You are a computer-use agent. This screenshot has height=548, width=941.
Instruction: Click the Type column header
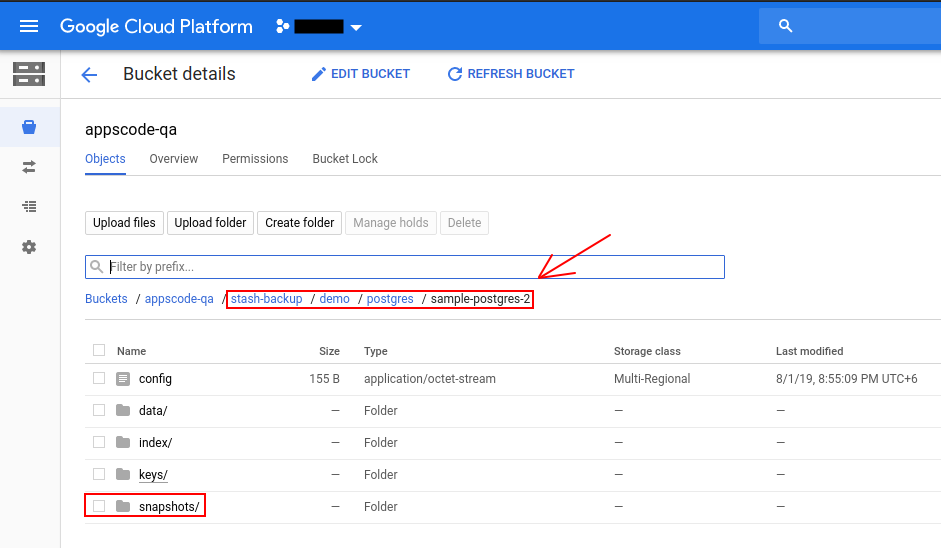(376, 351)
